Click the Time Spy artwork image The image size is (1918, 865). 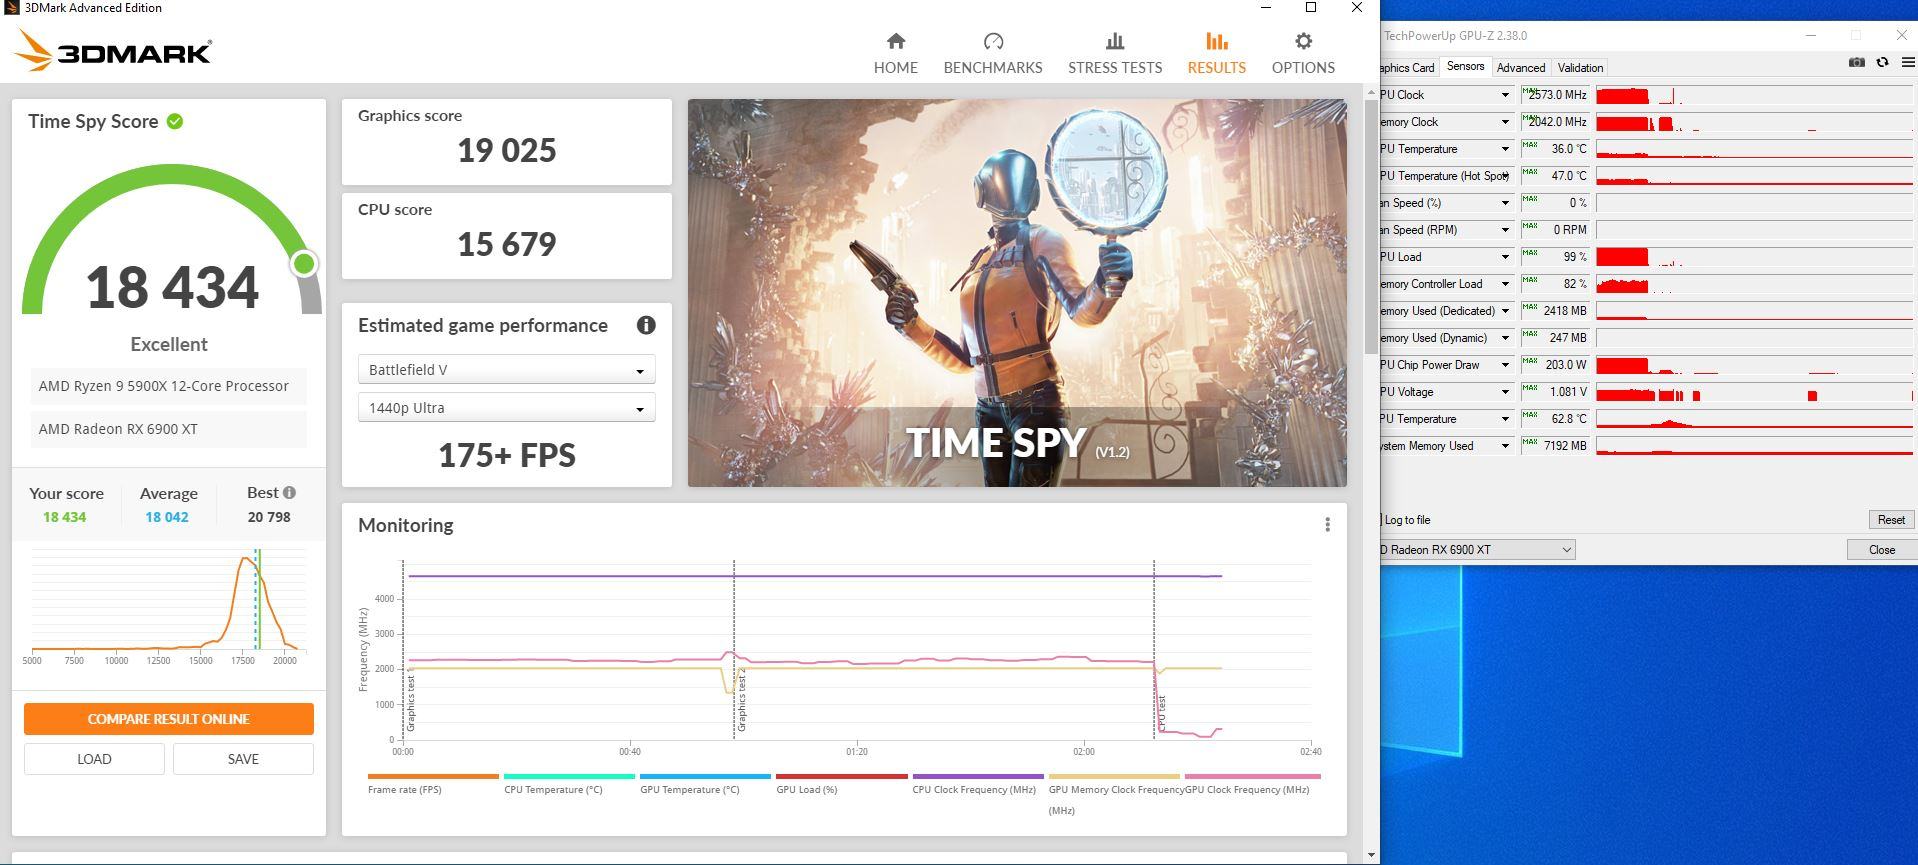point(1017,293)
